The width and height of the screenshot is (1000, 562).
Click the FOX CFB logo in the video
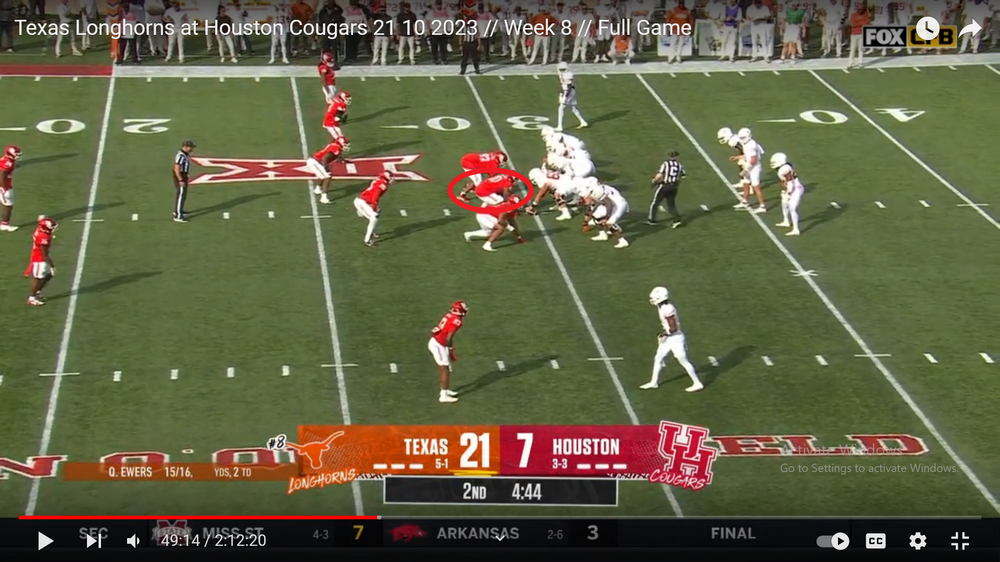[896, 37]
